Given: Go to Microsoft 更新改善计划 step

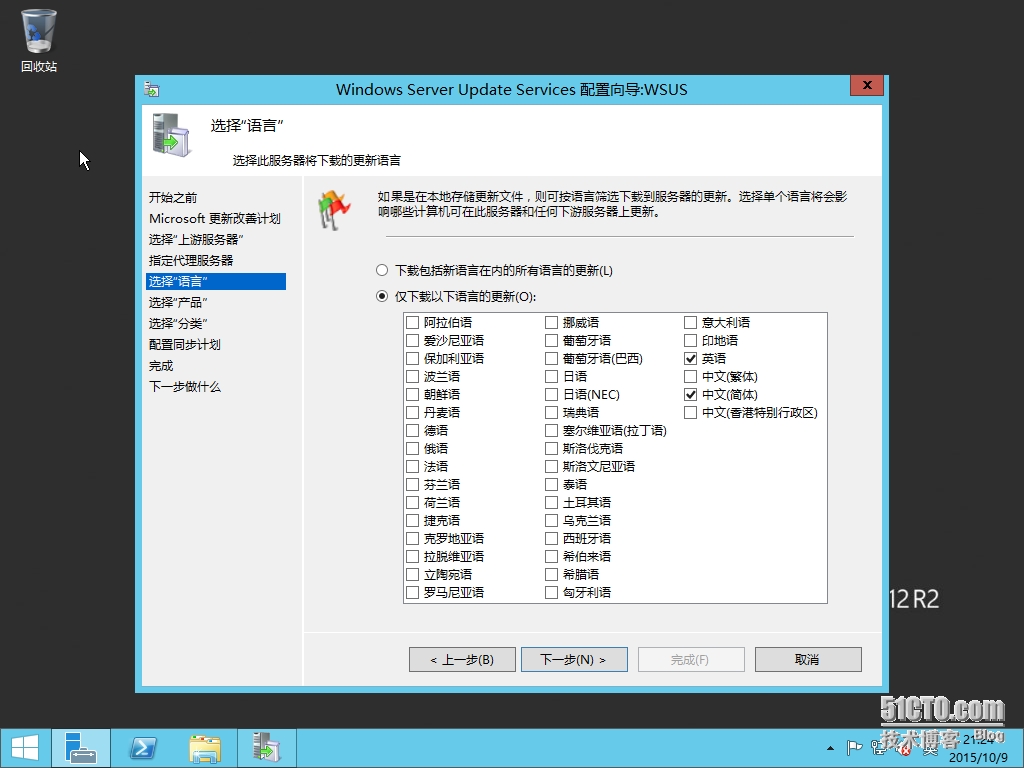Looking at the screenshot, I should tap(215, 218).
